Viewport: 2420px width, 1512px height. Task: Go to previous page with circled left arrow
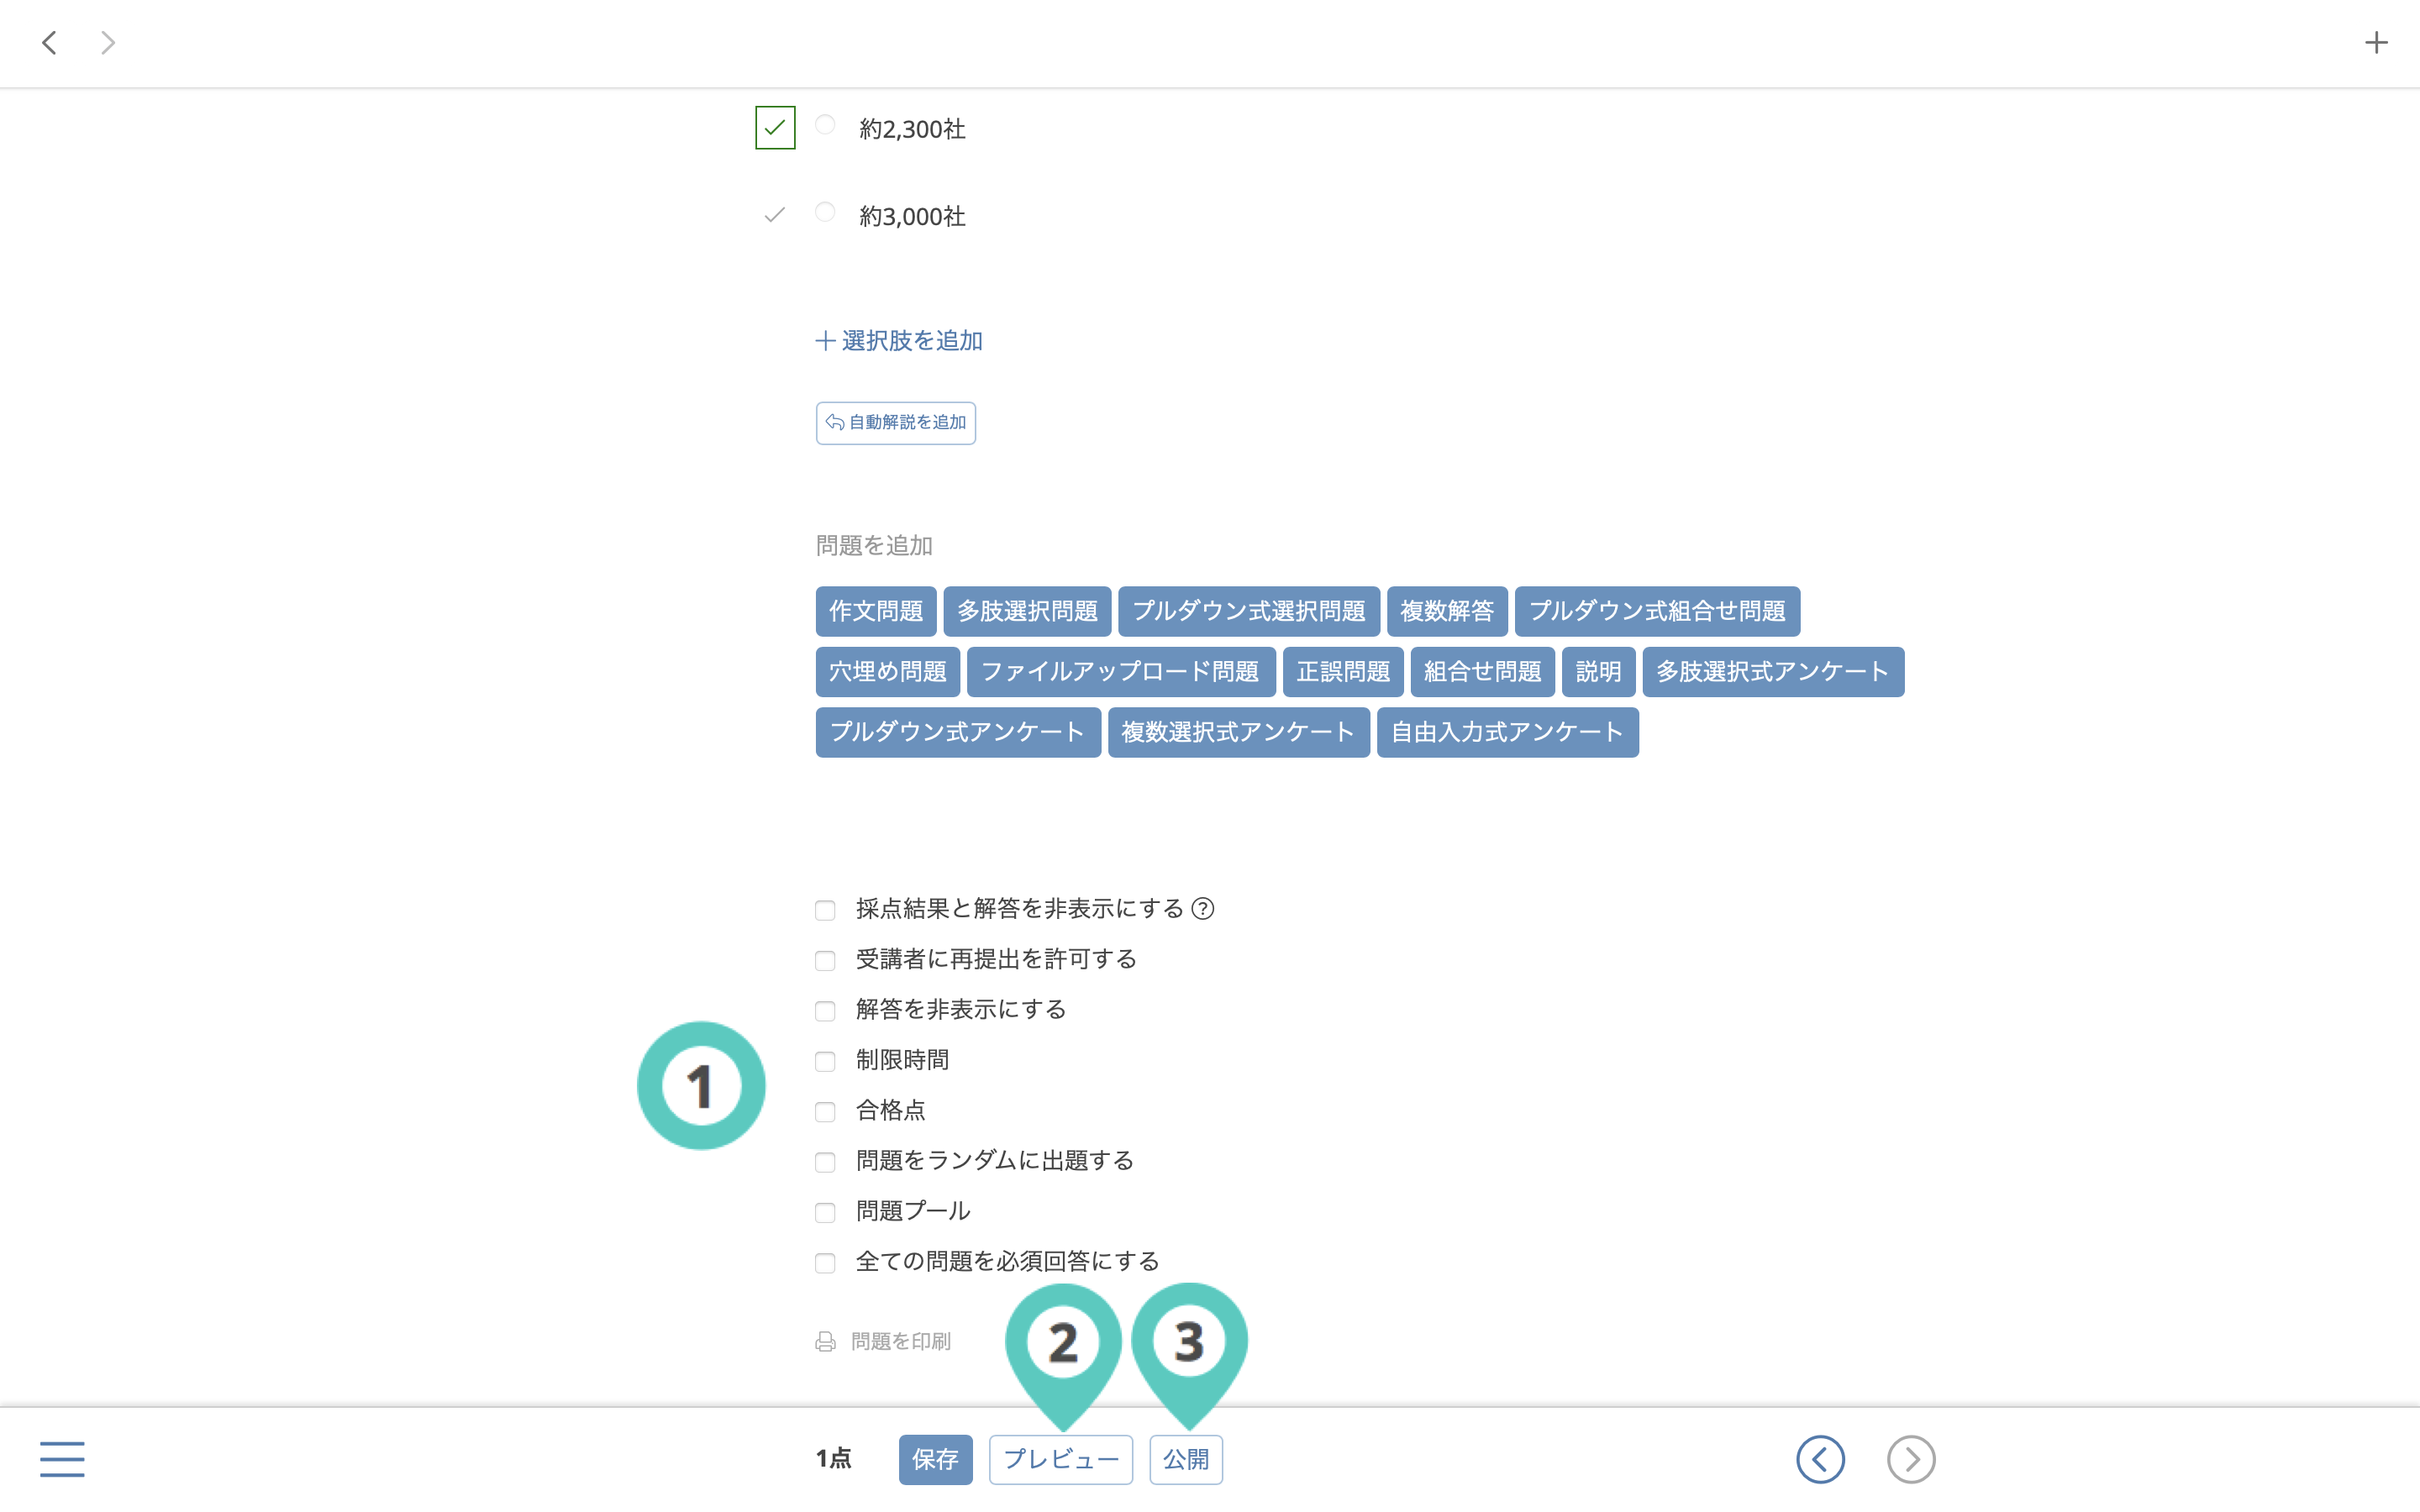(x=1820, y=1459)
